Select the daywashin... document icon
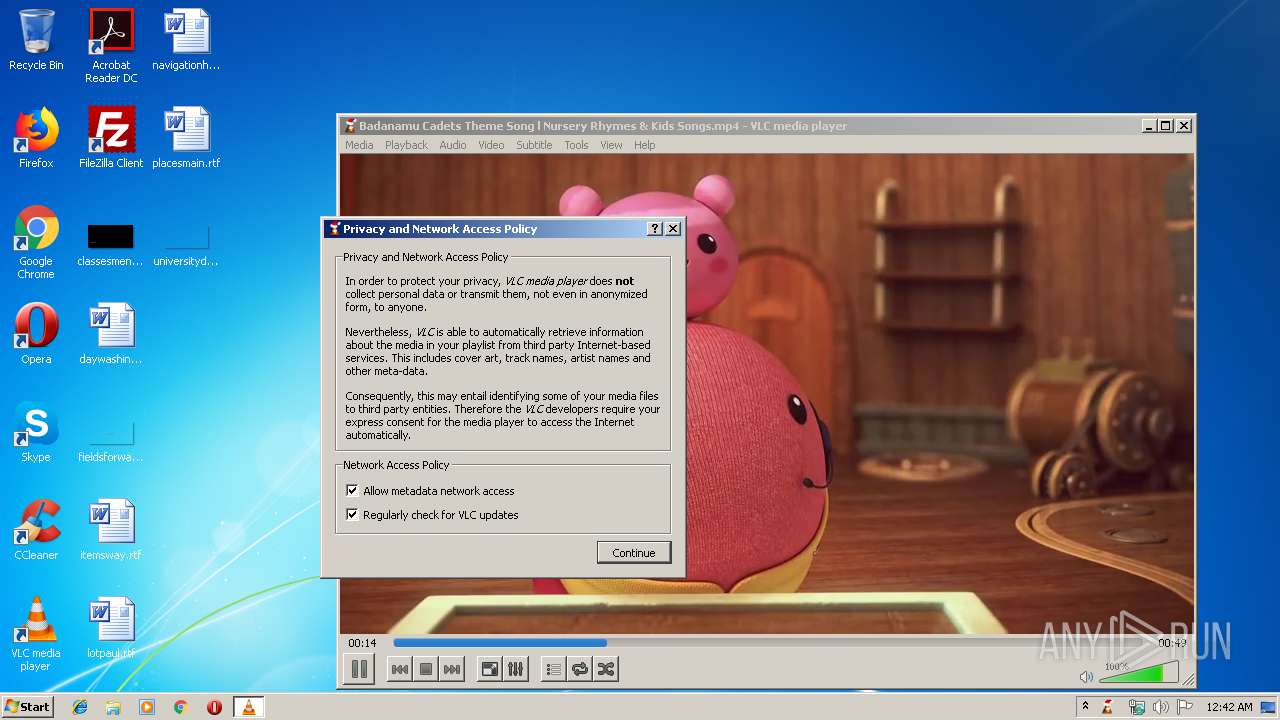 (111, 334)
